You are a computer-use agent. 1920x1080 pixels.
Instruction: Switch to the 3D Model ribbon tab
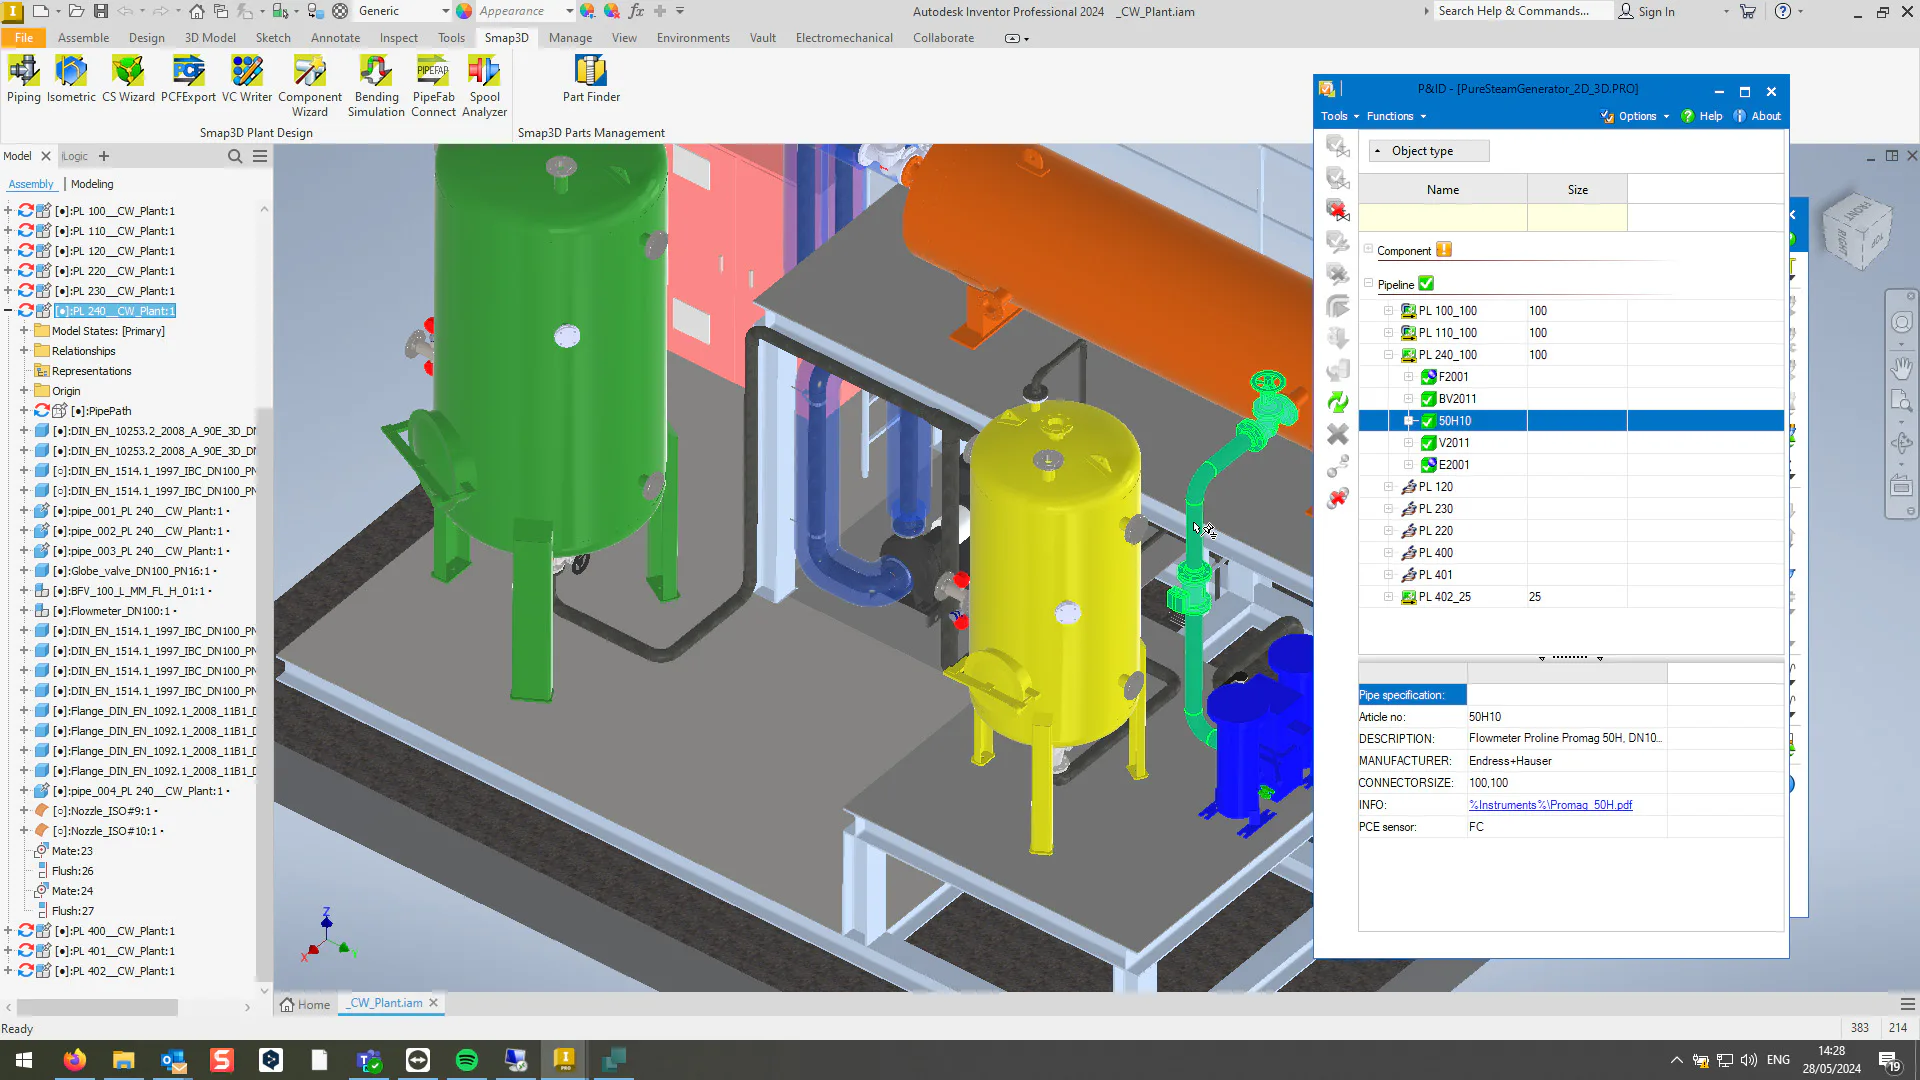(x=210, y=38)
